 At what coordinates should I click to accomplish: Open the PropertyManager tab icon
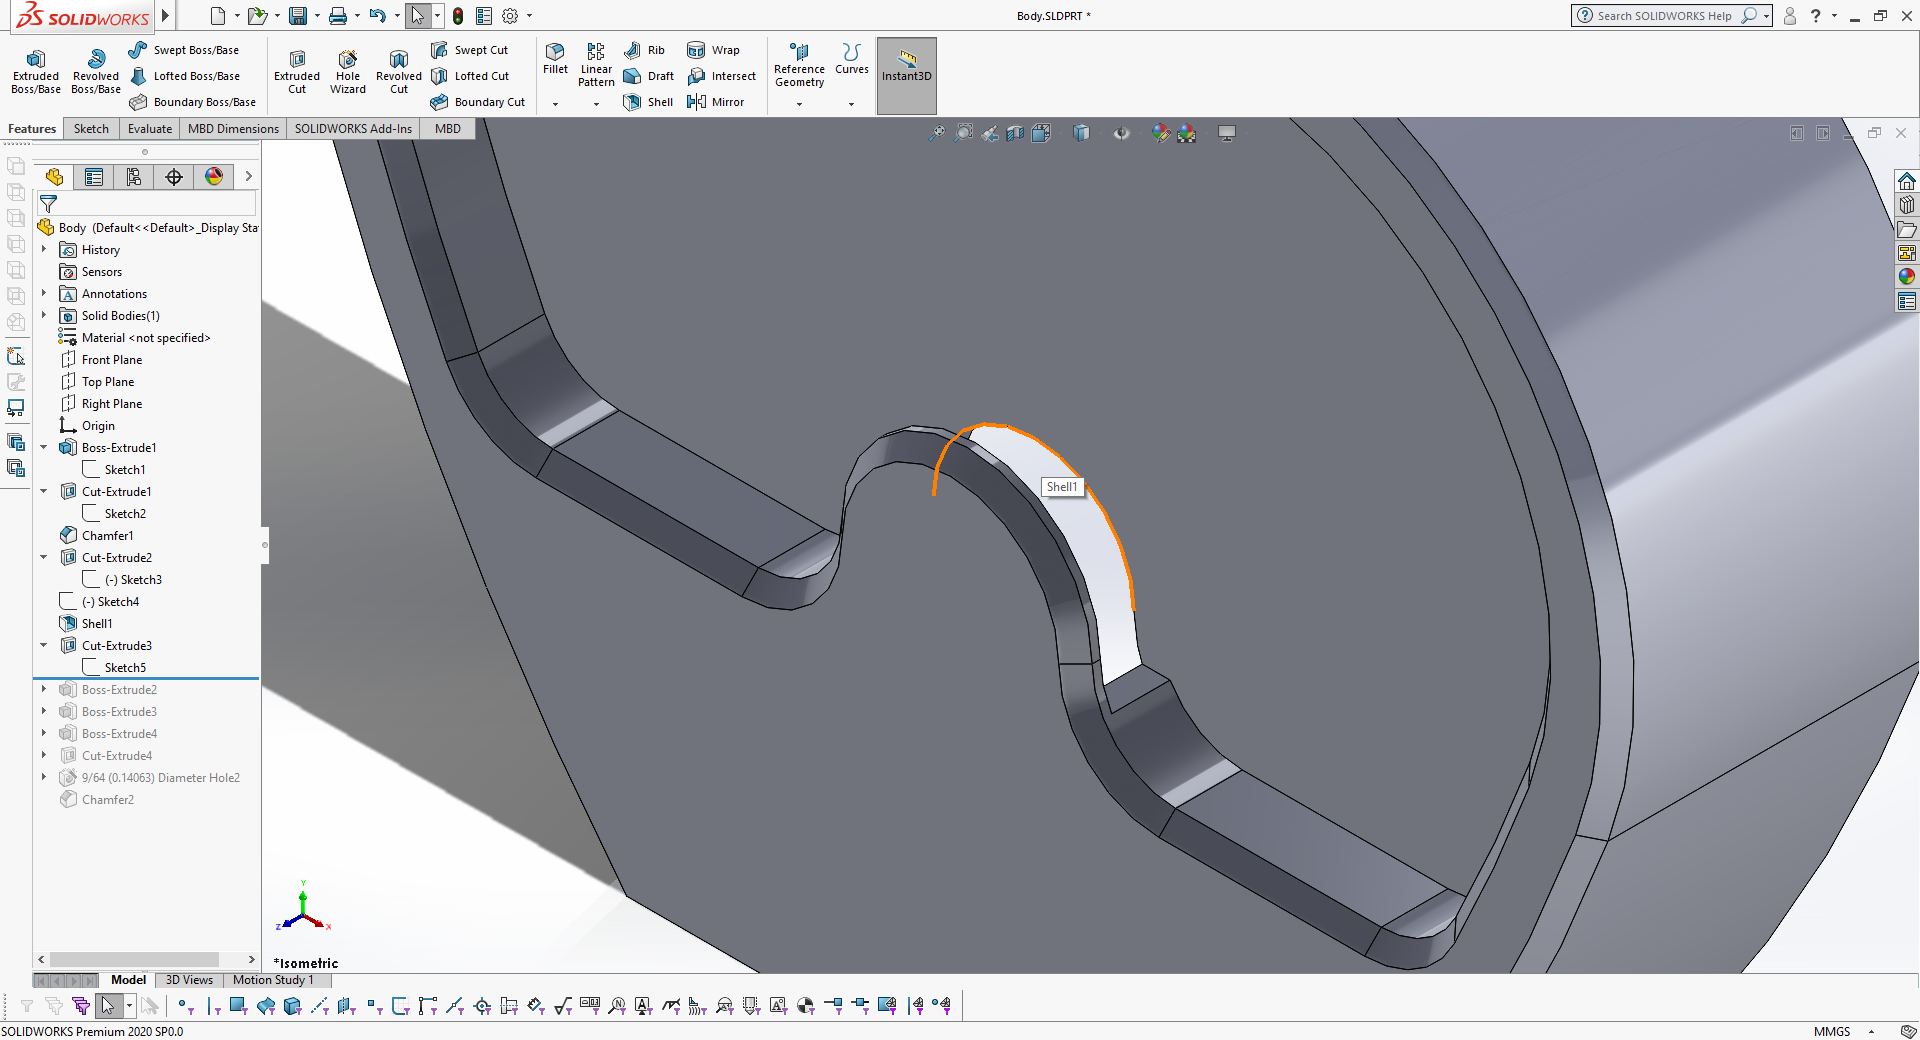pos(94,177)
